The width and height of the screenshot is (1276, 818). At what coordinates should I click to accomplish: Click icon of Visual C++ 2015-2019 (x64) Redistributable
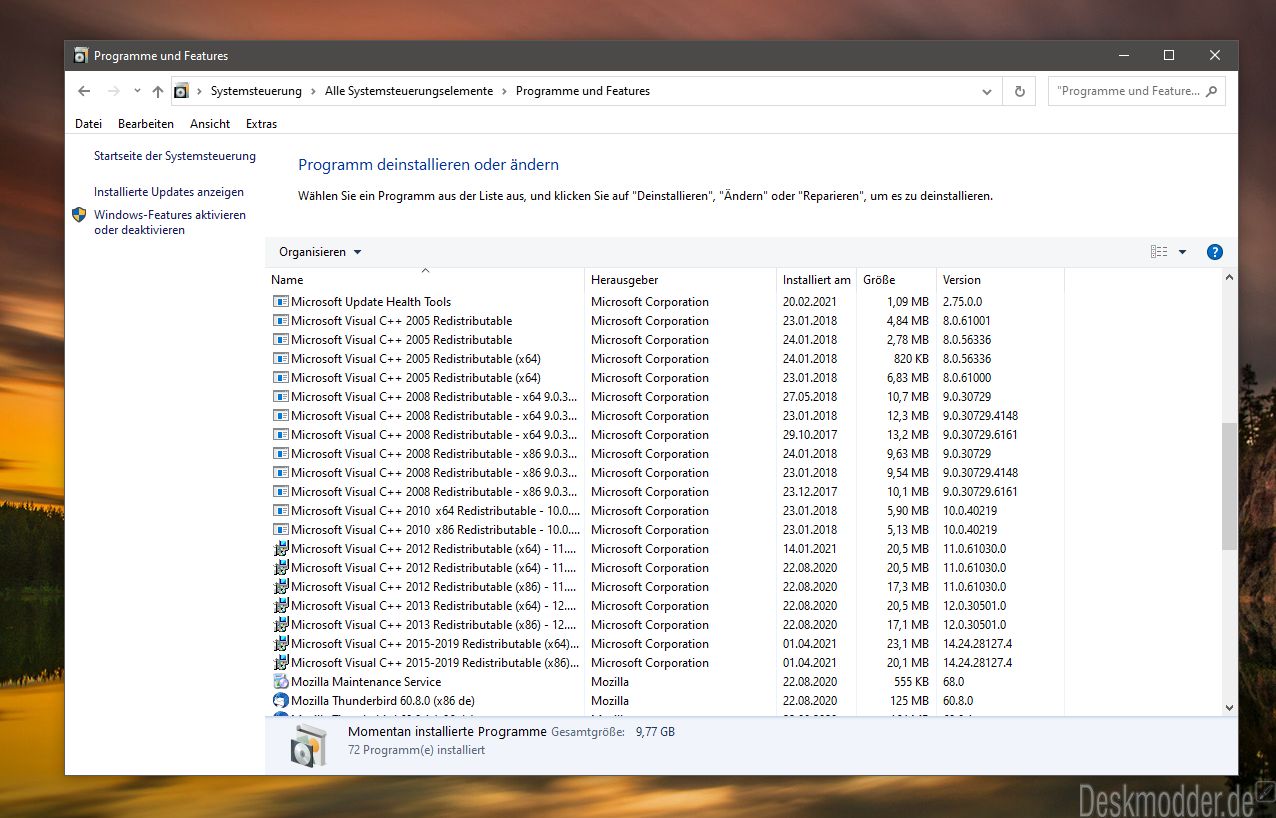click(281, 644)
